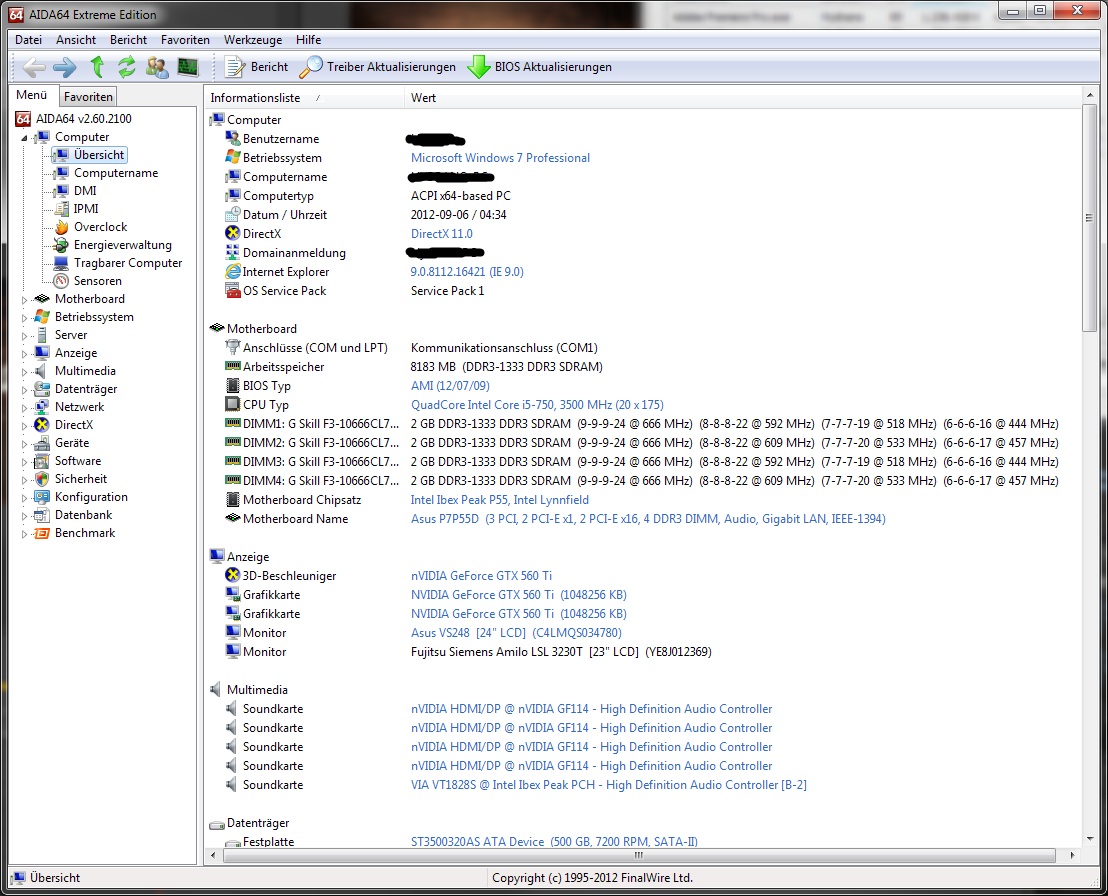Open the QuadCore Intel Core i5-750 link
Viewport: 1108px width, 896px height.
tap(537, 404)
